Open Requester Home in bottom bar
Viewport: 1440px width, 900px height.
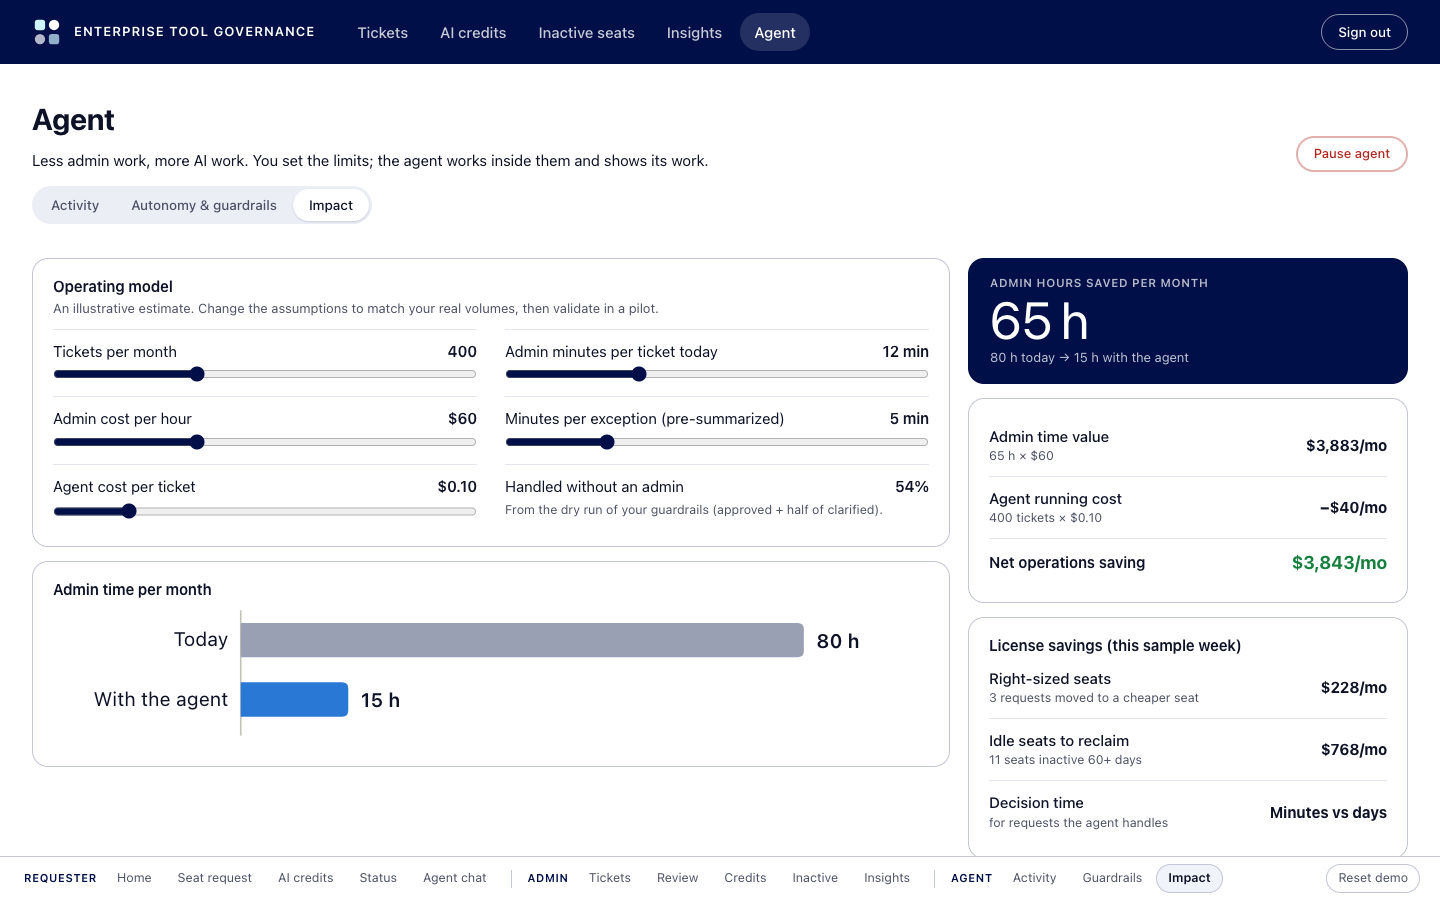point(134,878)
